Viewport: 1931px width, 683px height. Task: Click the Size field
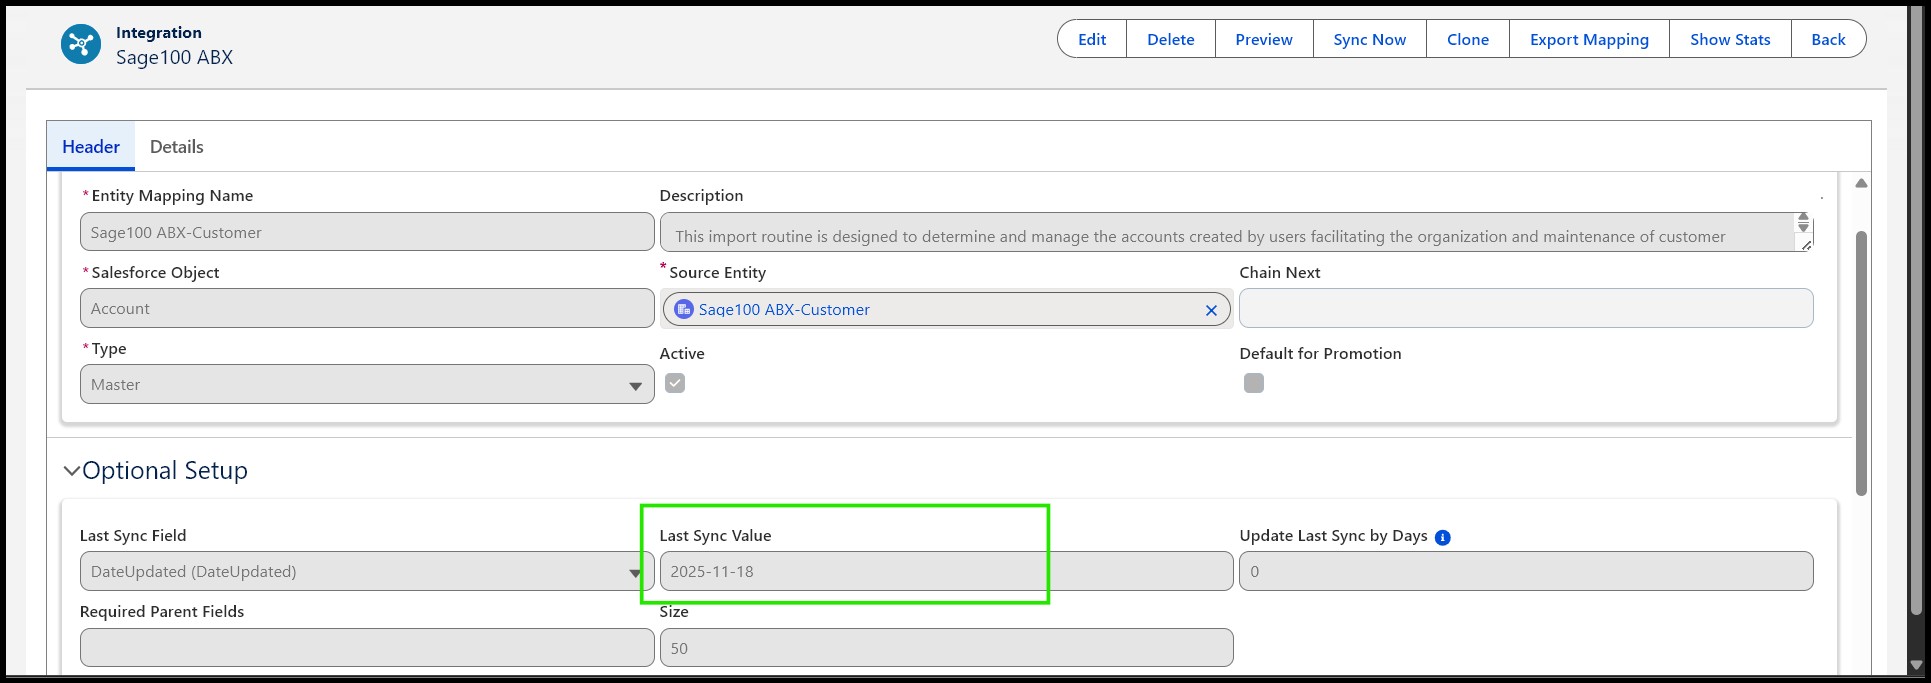coord(946,648)
